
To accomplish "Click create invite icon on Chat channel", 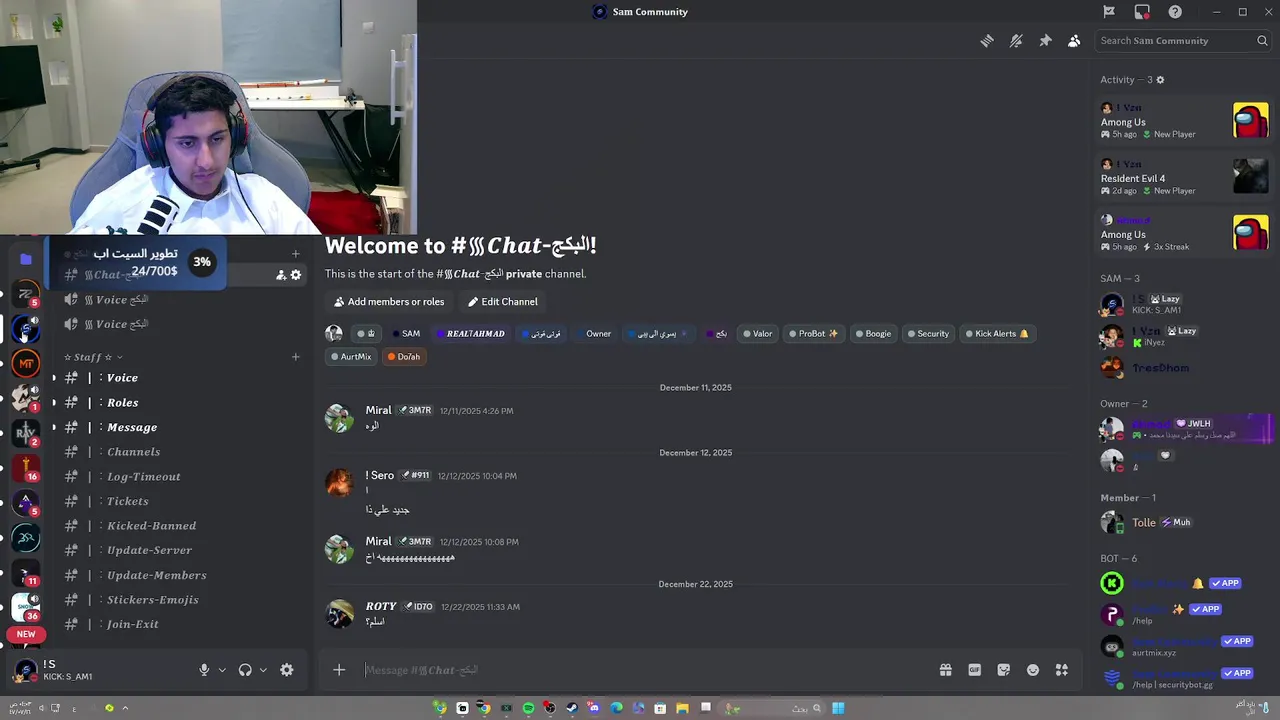I will 281,275.
